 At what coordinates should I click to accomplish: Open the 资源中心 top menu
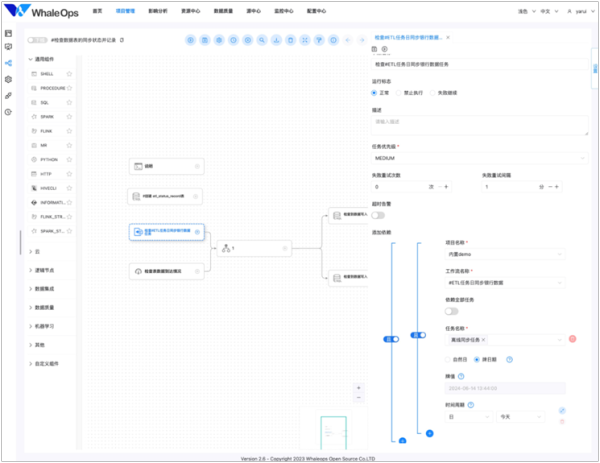(x=189, y=9)
